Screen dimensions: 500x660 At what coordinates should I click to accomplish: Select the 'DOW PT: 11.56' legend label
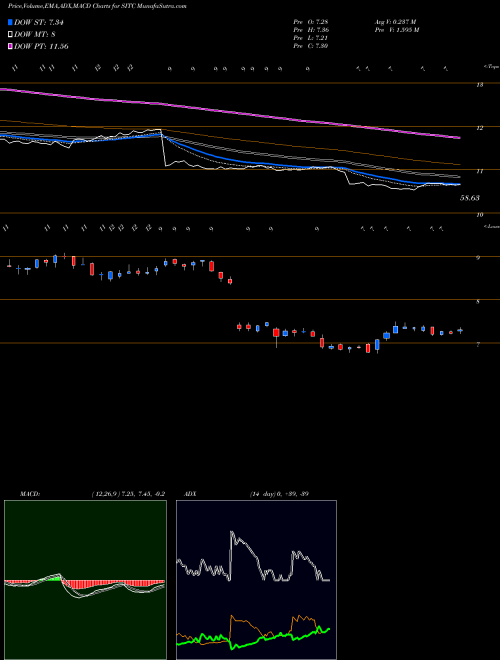coord(41,46)
